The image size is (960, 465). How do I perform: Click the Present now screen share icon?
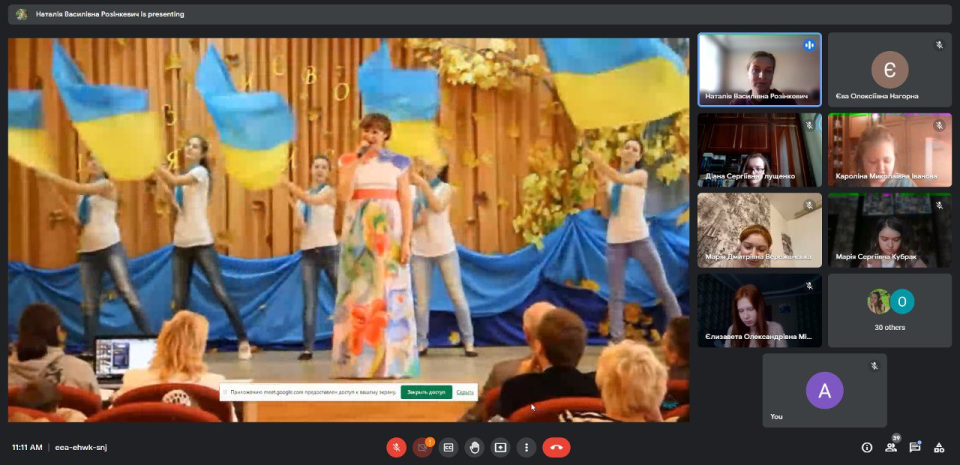tap(500, 447)
